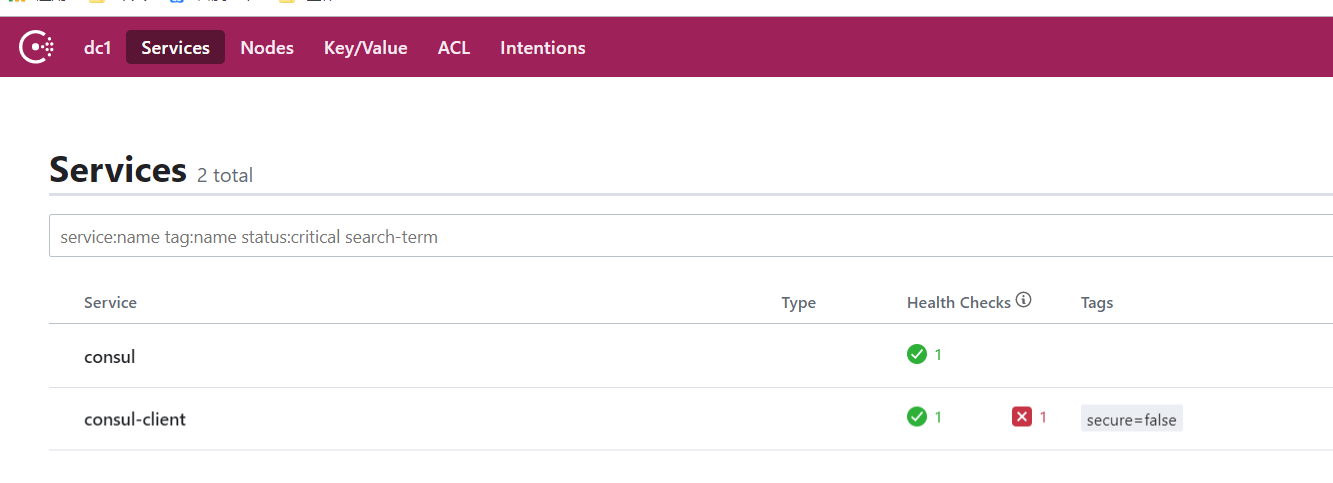The image size is (1333, 483).
Task: Click the red critical check icon for consul-client
Action: tap(1021, 417)
